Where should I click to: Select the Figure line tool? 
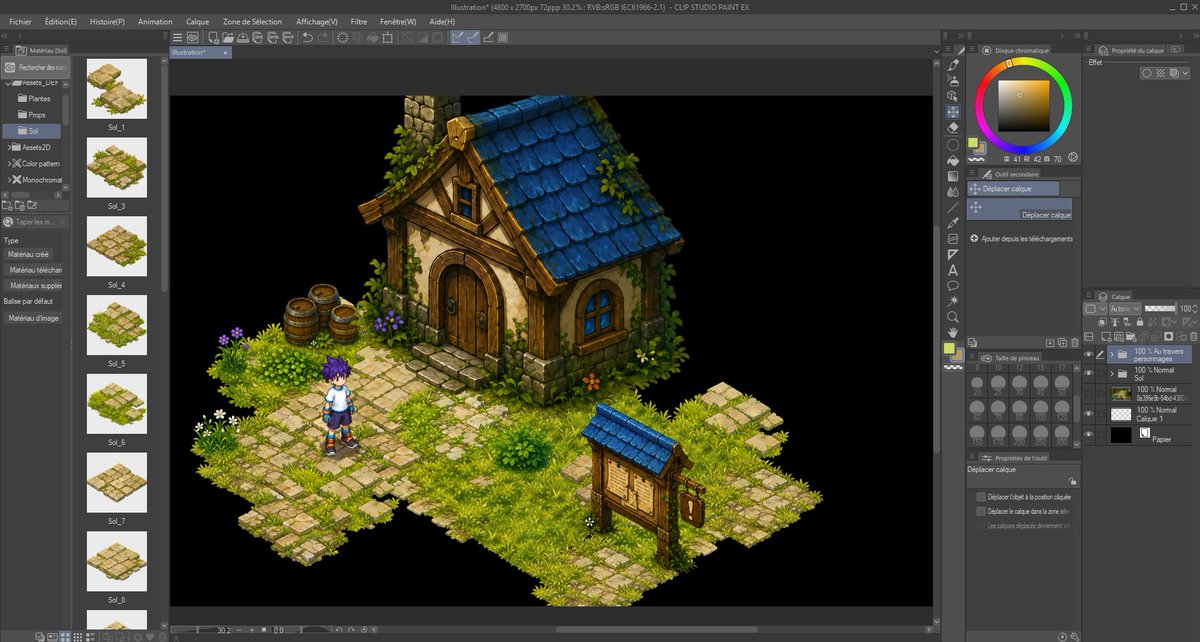point(953,207)
